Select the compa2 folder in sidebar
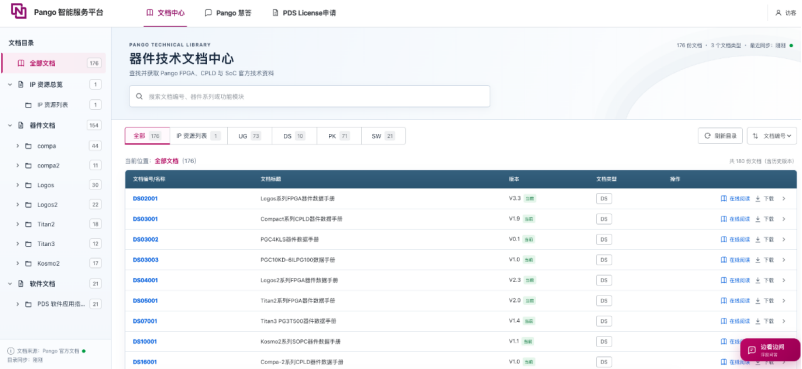 tap(49, 166)
